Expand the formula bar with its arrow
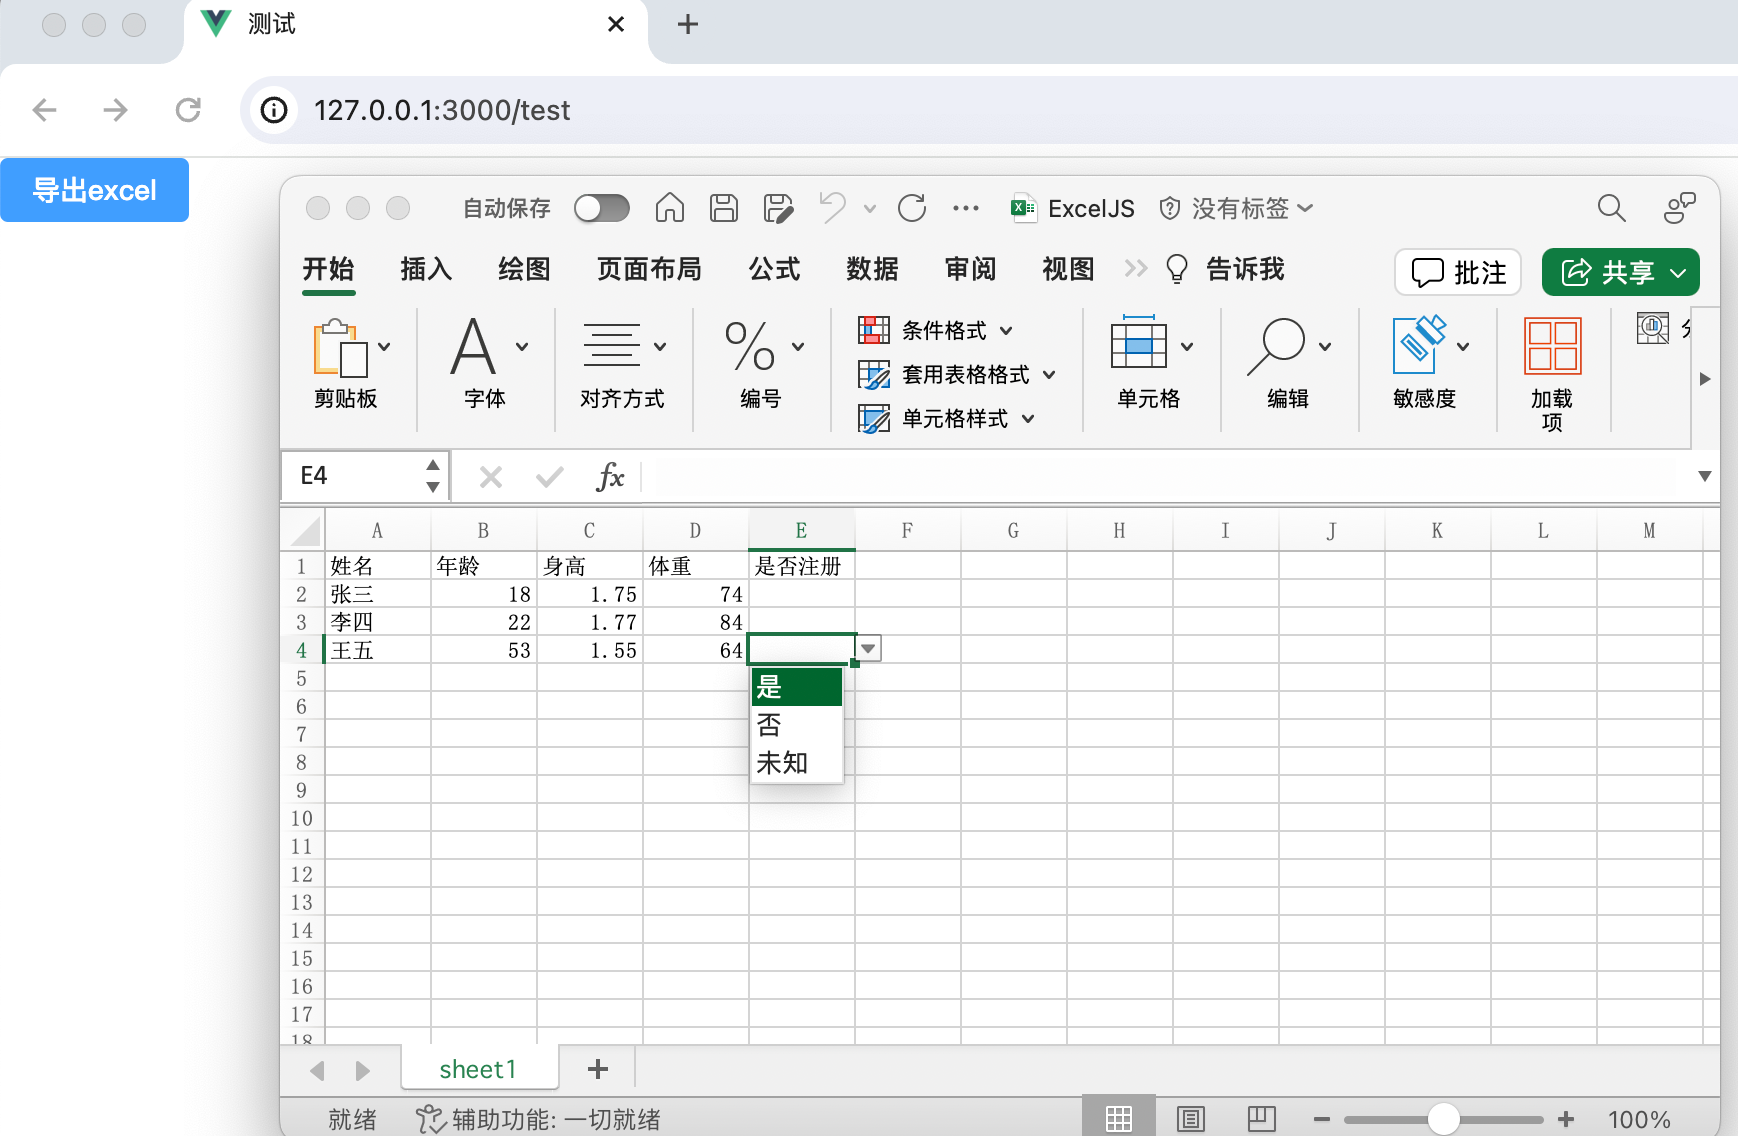Viewport: 1738px width, 1136px height. coord(1705,477)
